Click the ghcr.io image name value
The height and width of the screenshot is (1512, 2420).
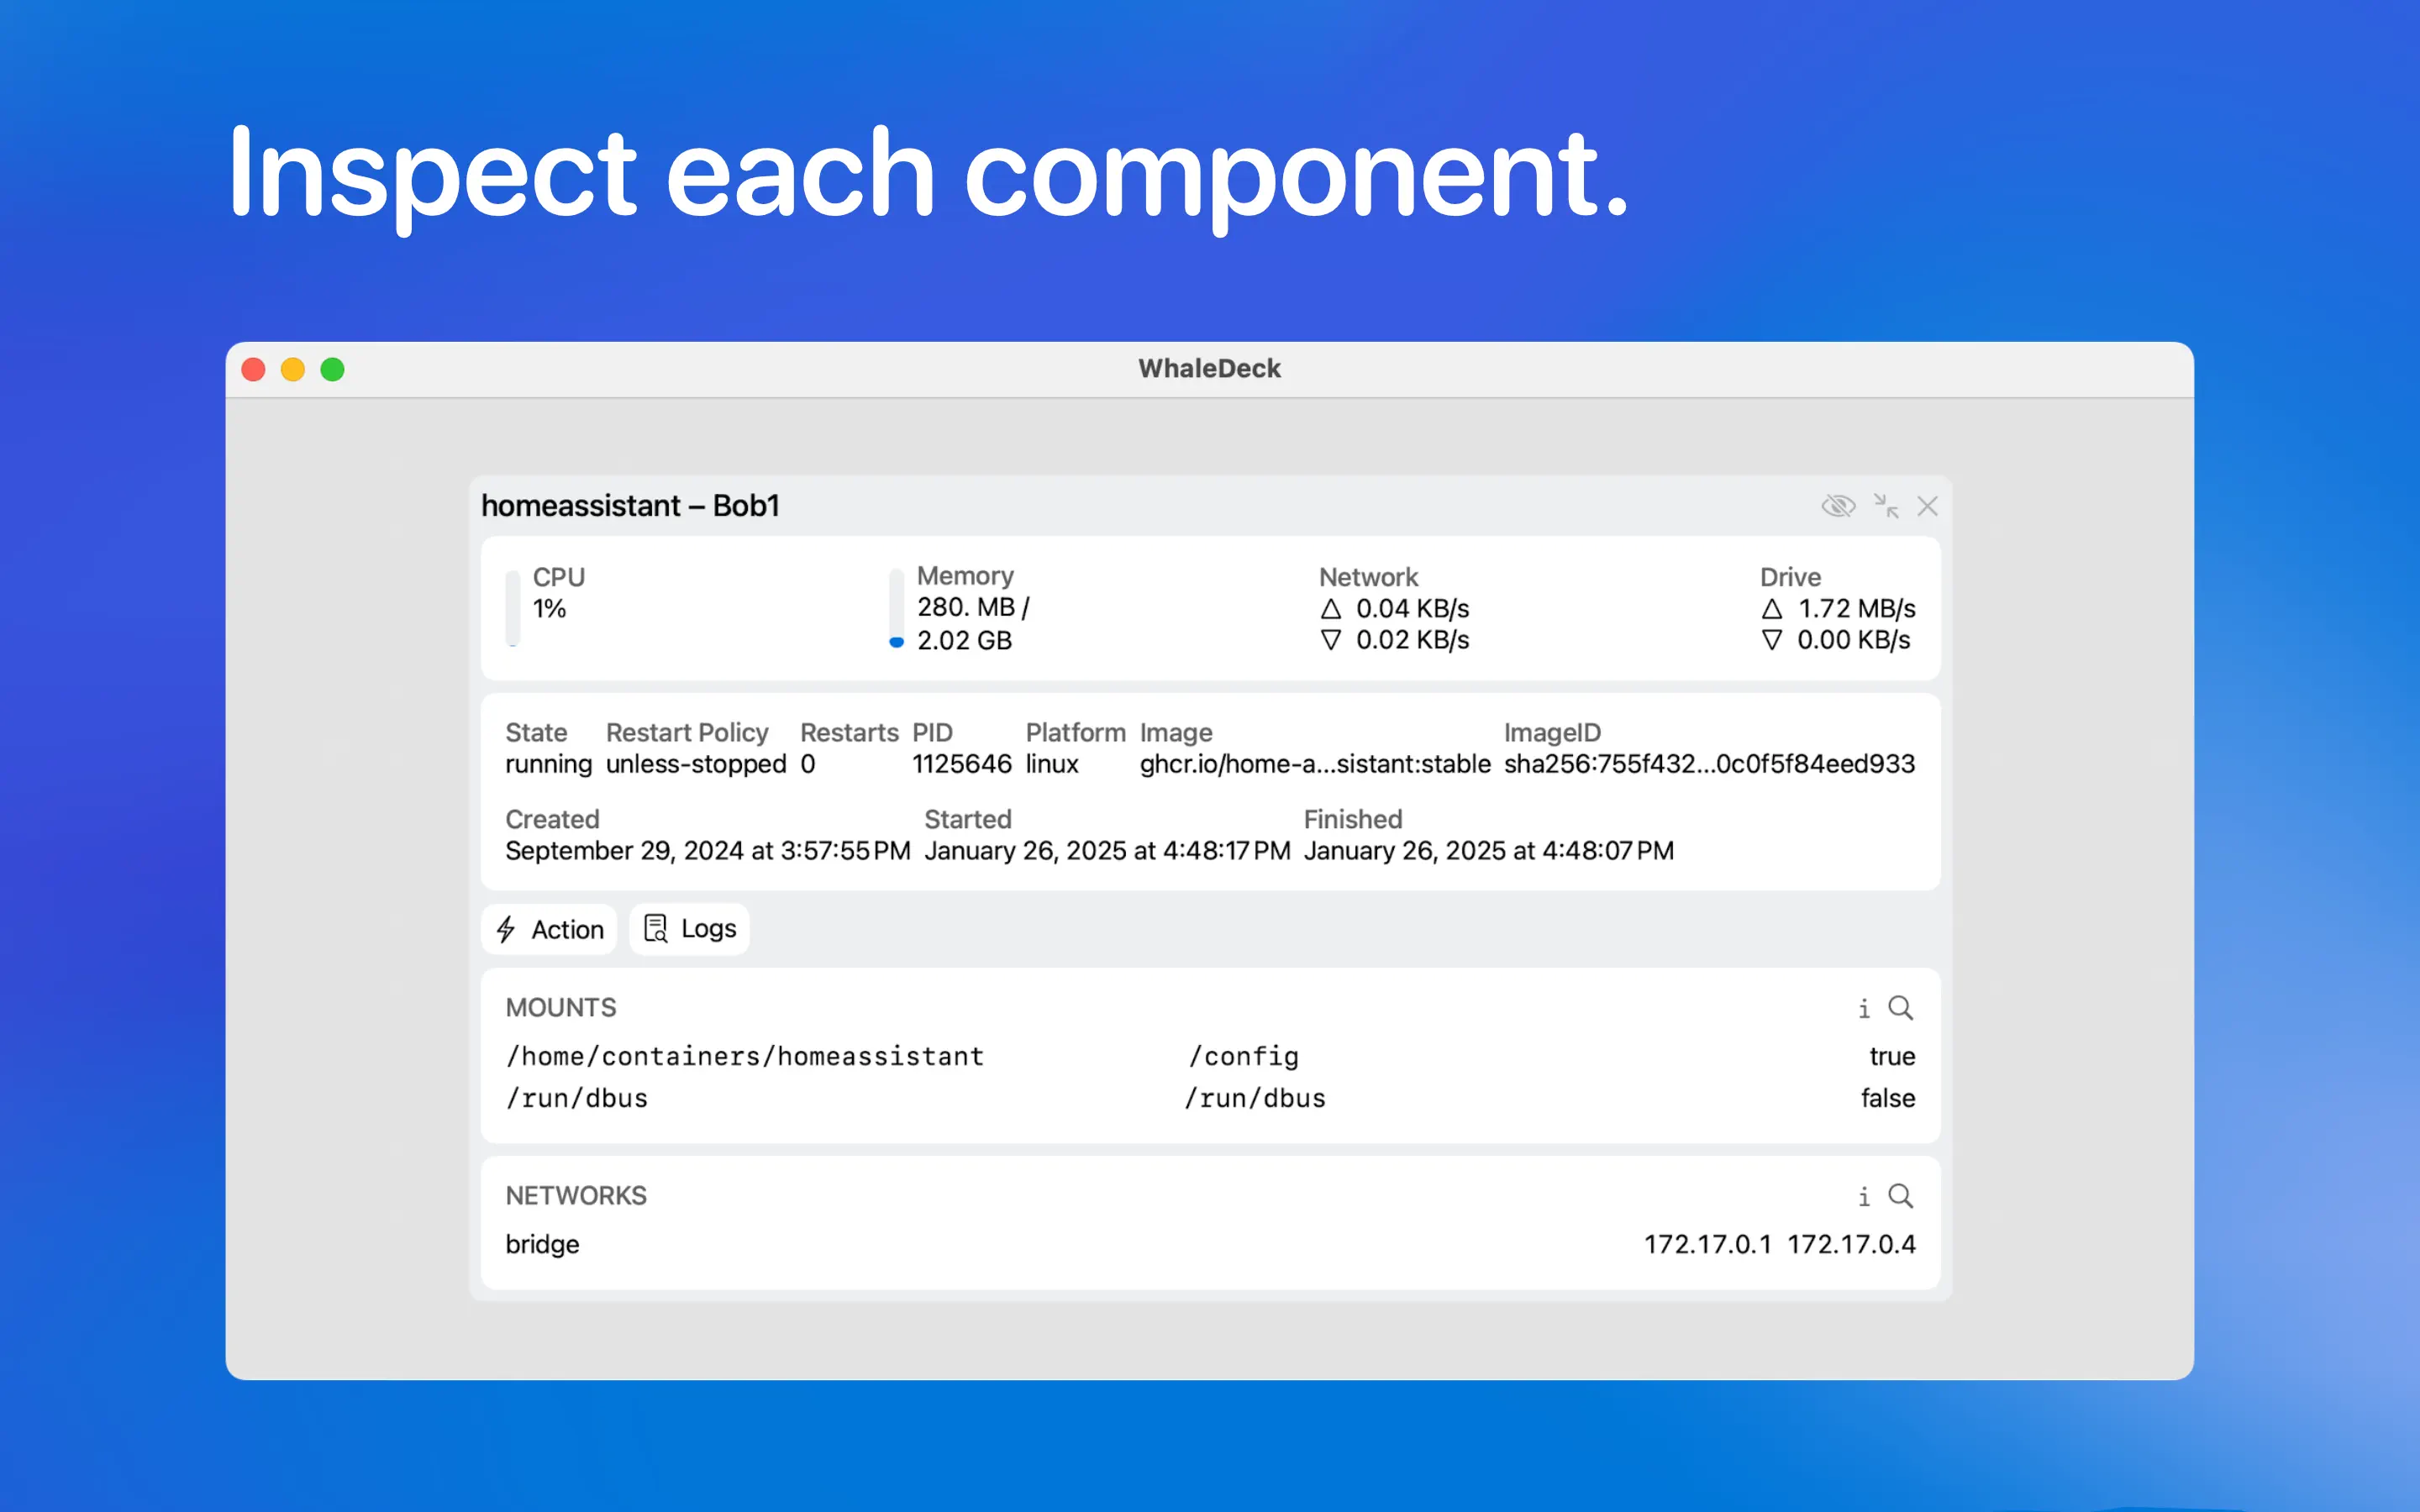tap(1314, 764)
